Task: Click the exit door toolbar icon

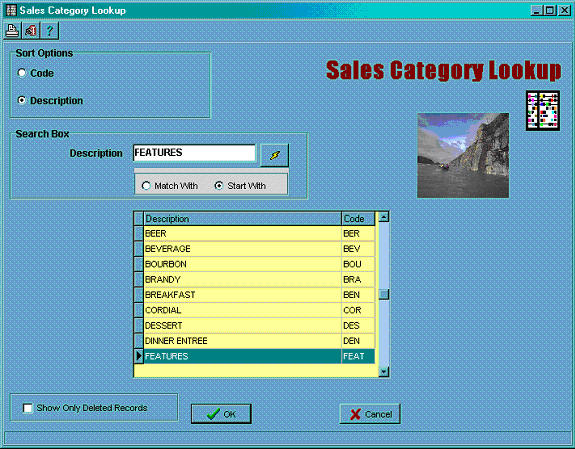Action: [x=31, y=30]
